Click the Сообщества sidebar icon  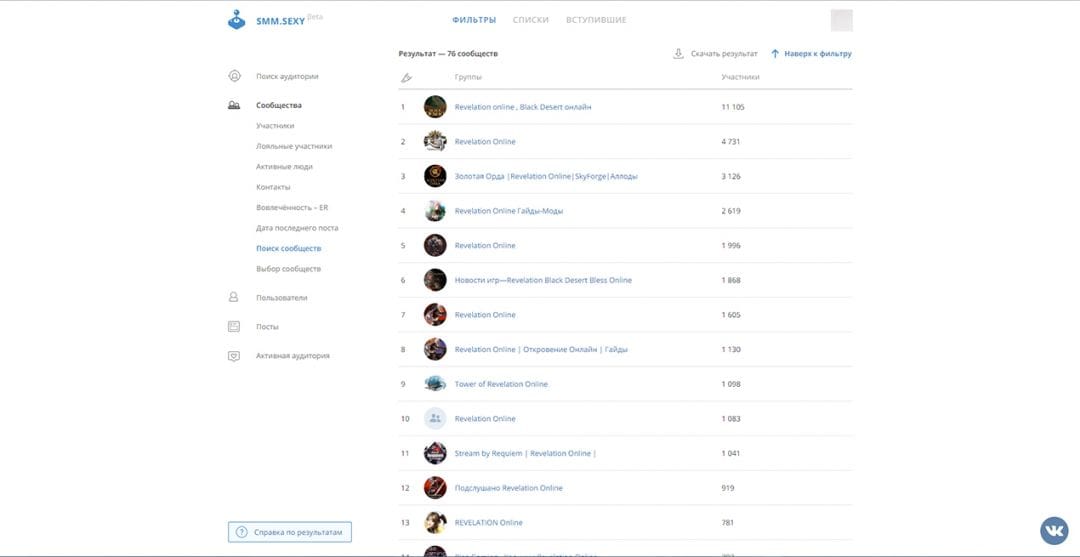[x=234, y=105]
